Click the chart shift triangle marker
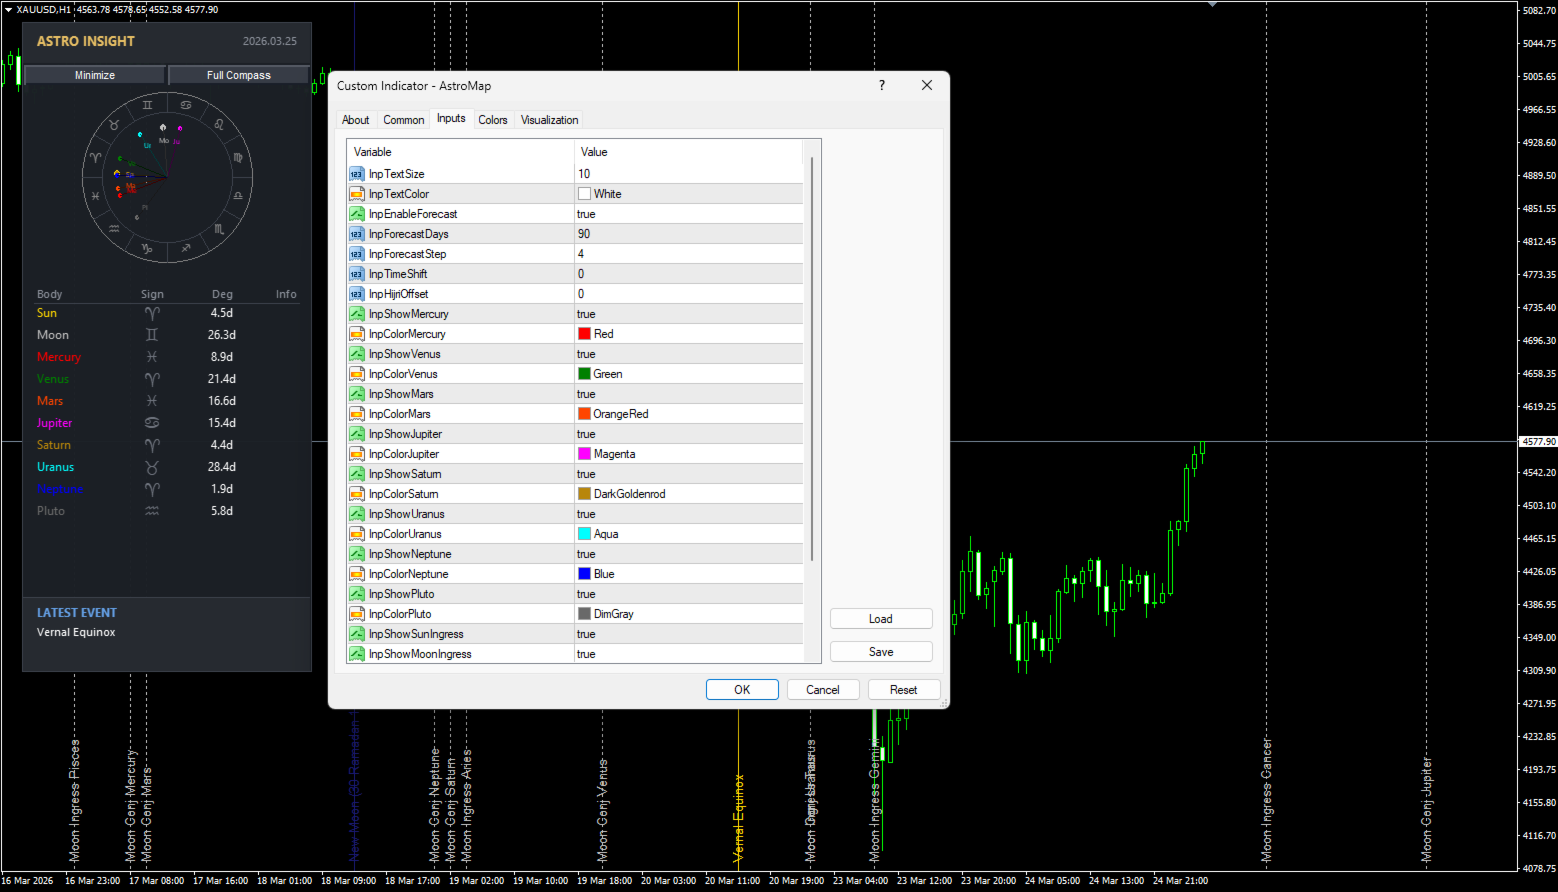The image size is (1558, 892). (1212, 4)
